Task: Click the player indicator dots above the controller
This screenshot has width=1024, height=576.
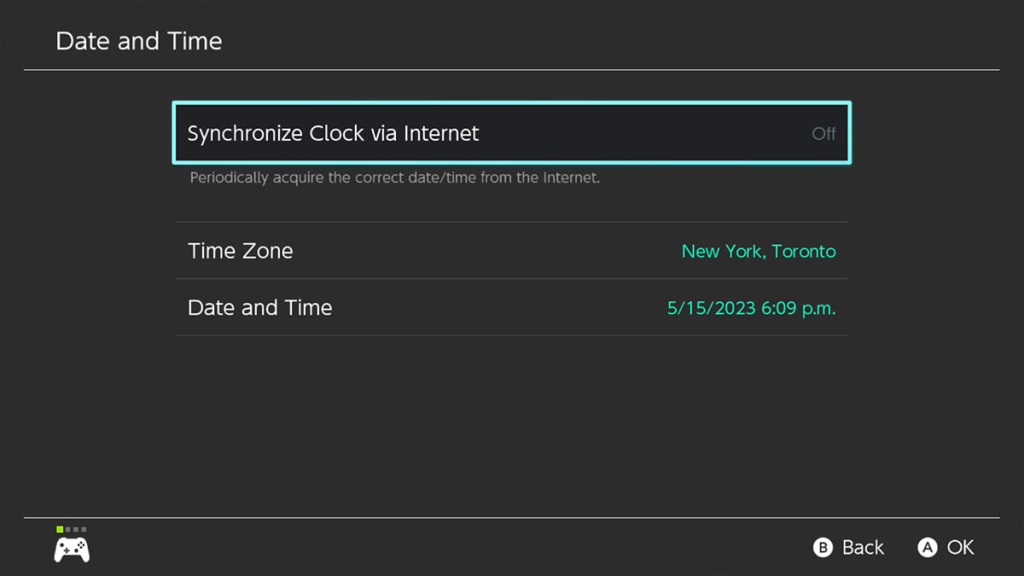Action: pos(71,529)
